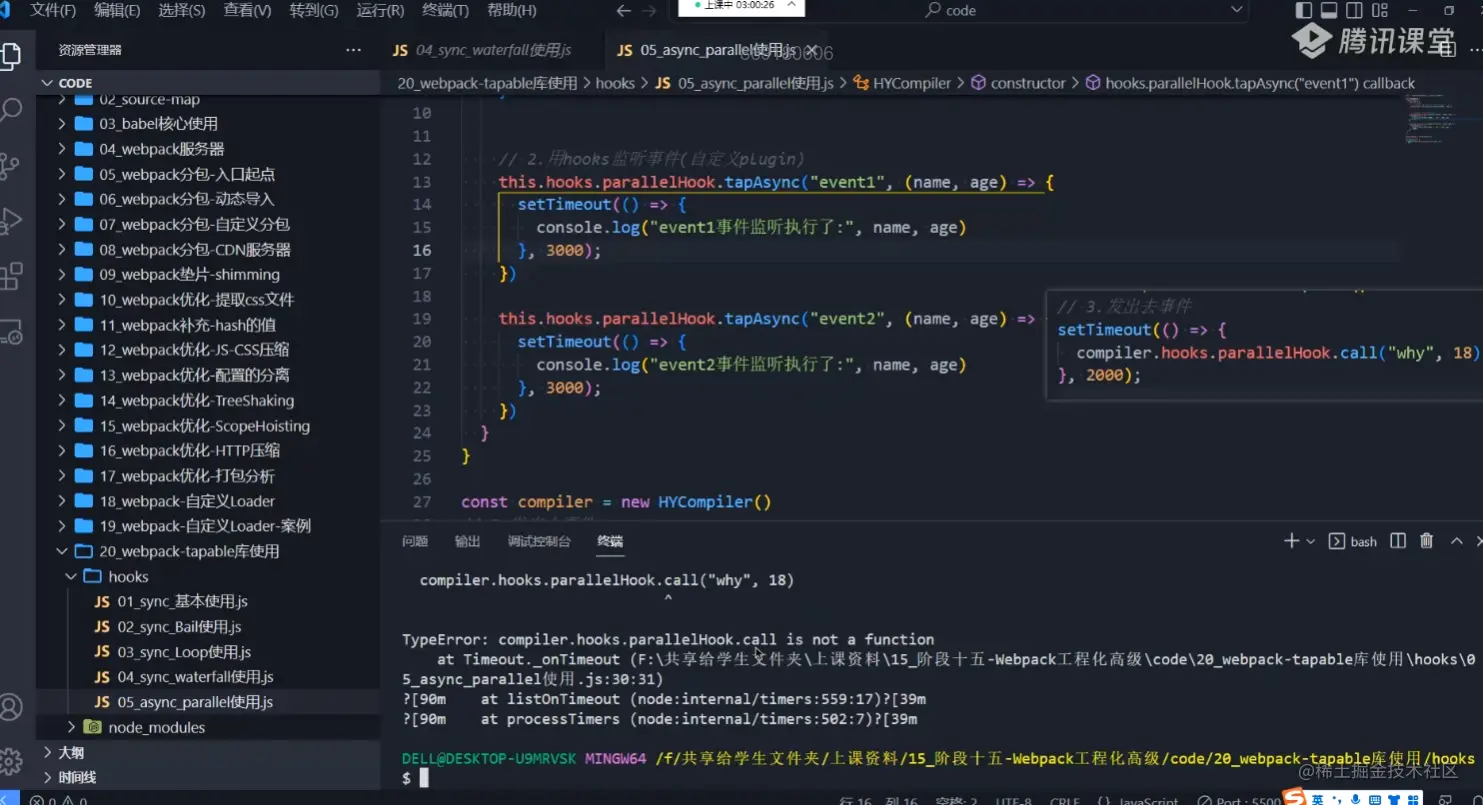Image resolution: width=1483 pixels, height=805 pixels.
Task: Open new terminal launch profile dropdown
Action: pos(1310,541)
